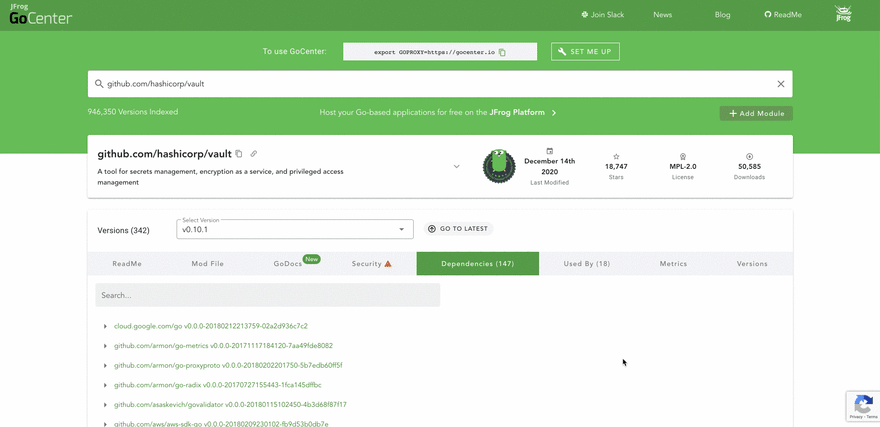Open github.com/armon/go-proxyproto dependency link
Viewport: 880px width, 427px height.
coord(228,365)
